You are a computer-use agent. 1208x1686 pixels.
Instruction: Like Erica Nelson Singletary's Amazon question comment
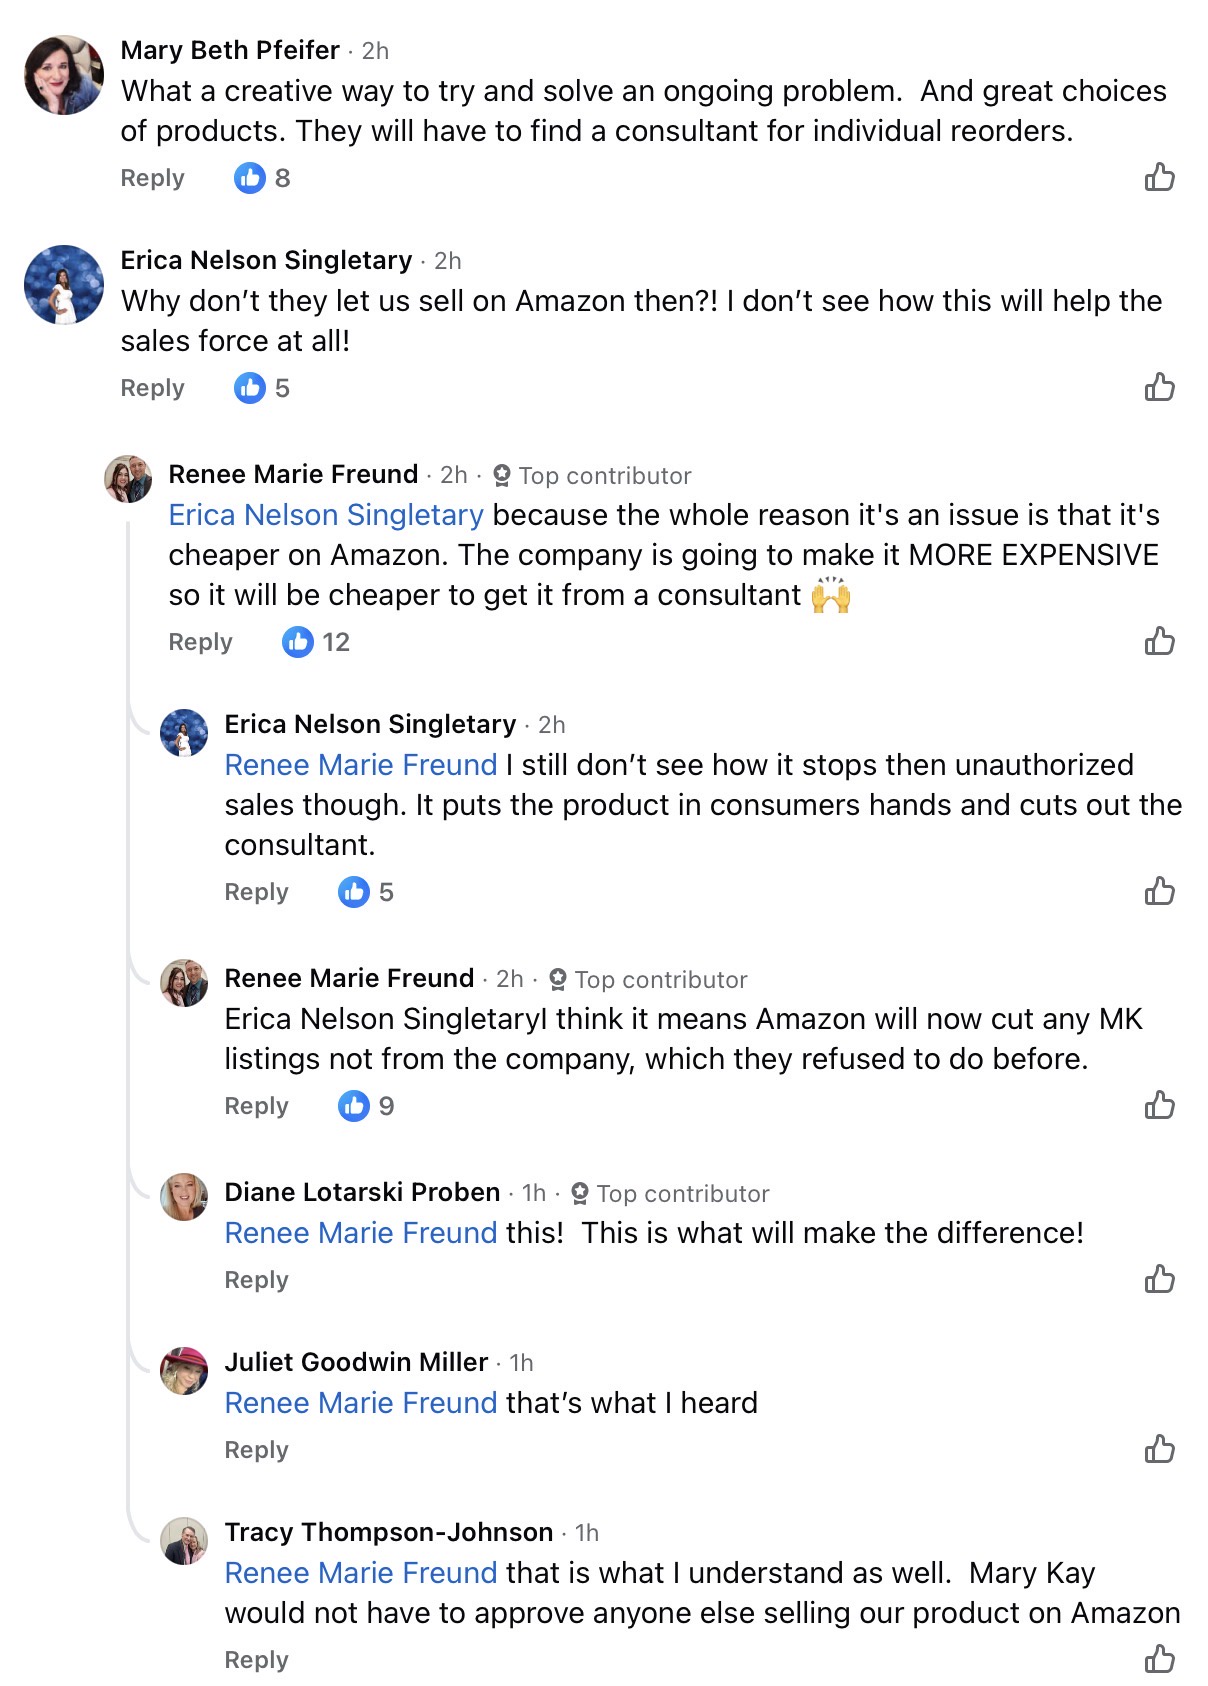coord(1159,388)
